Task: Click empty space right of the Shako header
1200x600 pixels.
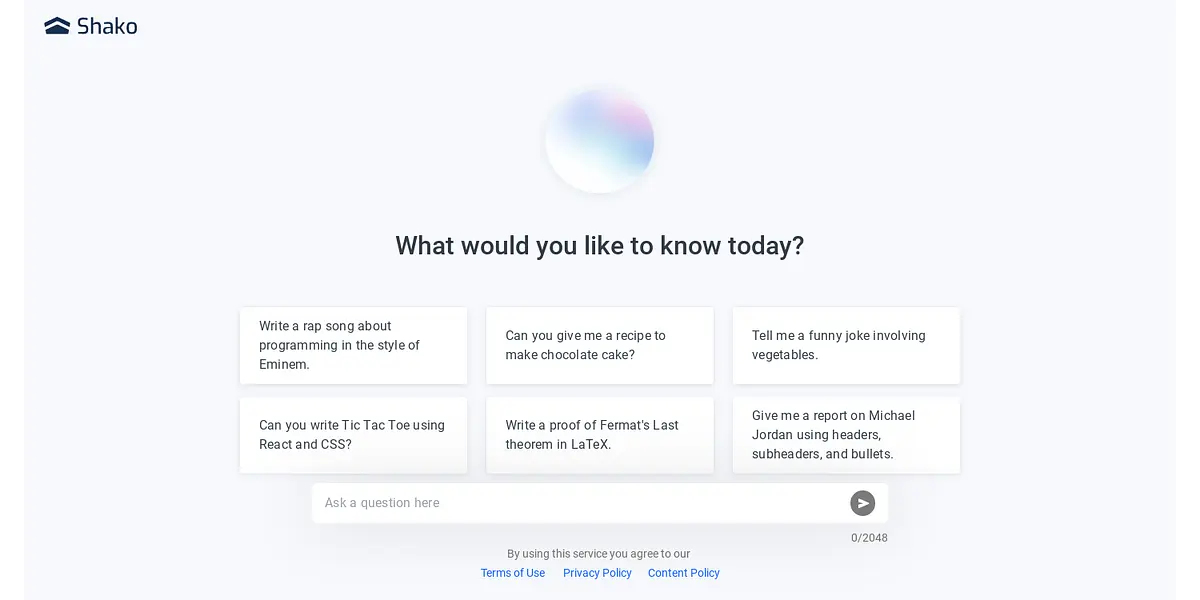Action: pos(650,27)
